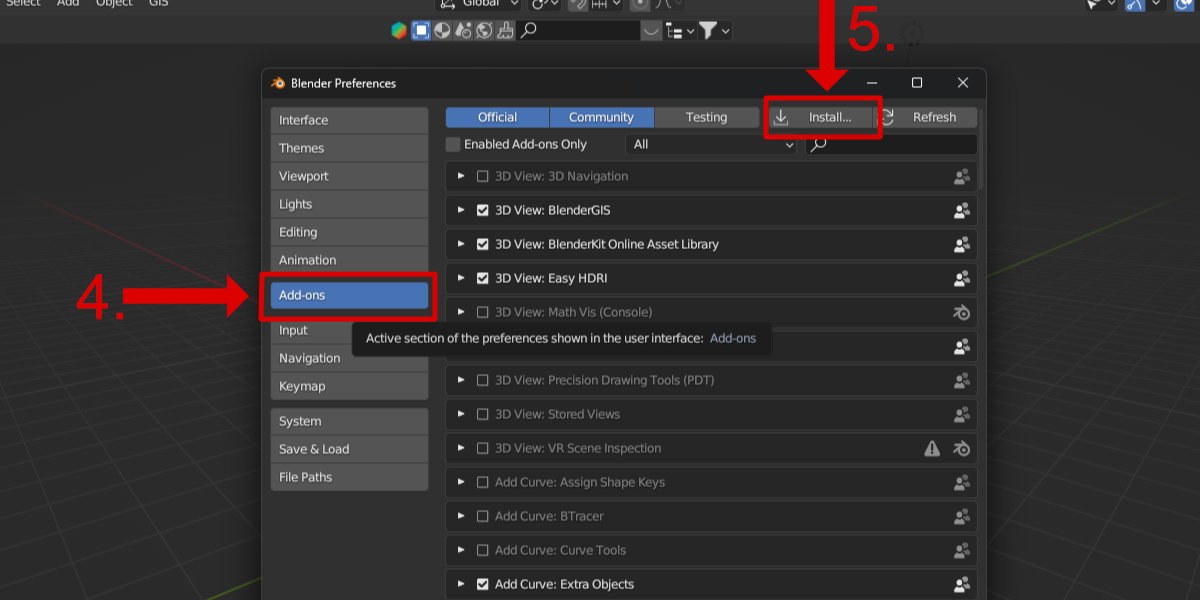Disable BlenderKit Online Asset Library checkbox

click(483, 244)
